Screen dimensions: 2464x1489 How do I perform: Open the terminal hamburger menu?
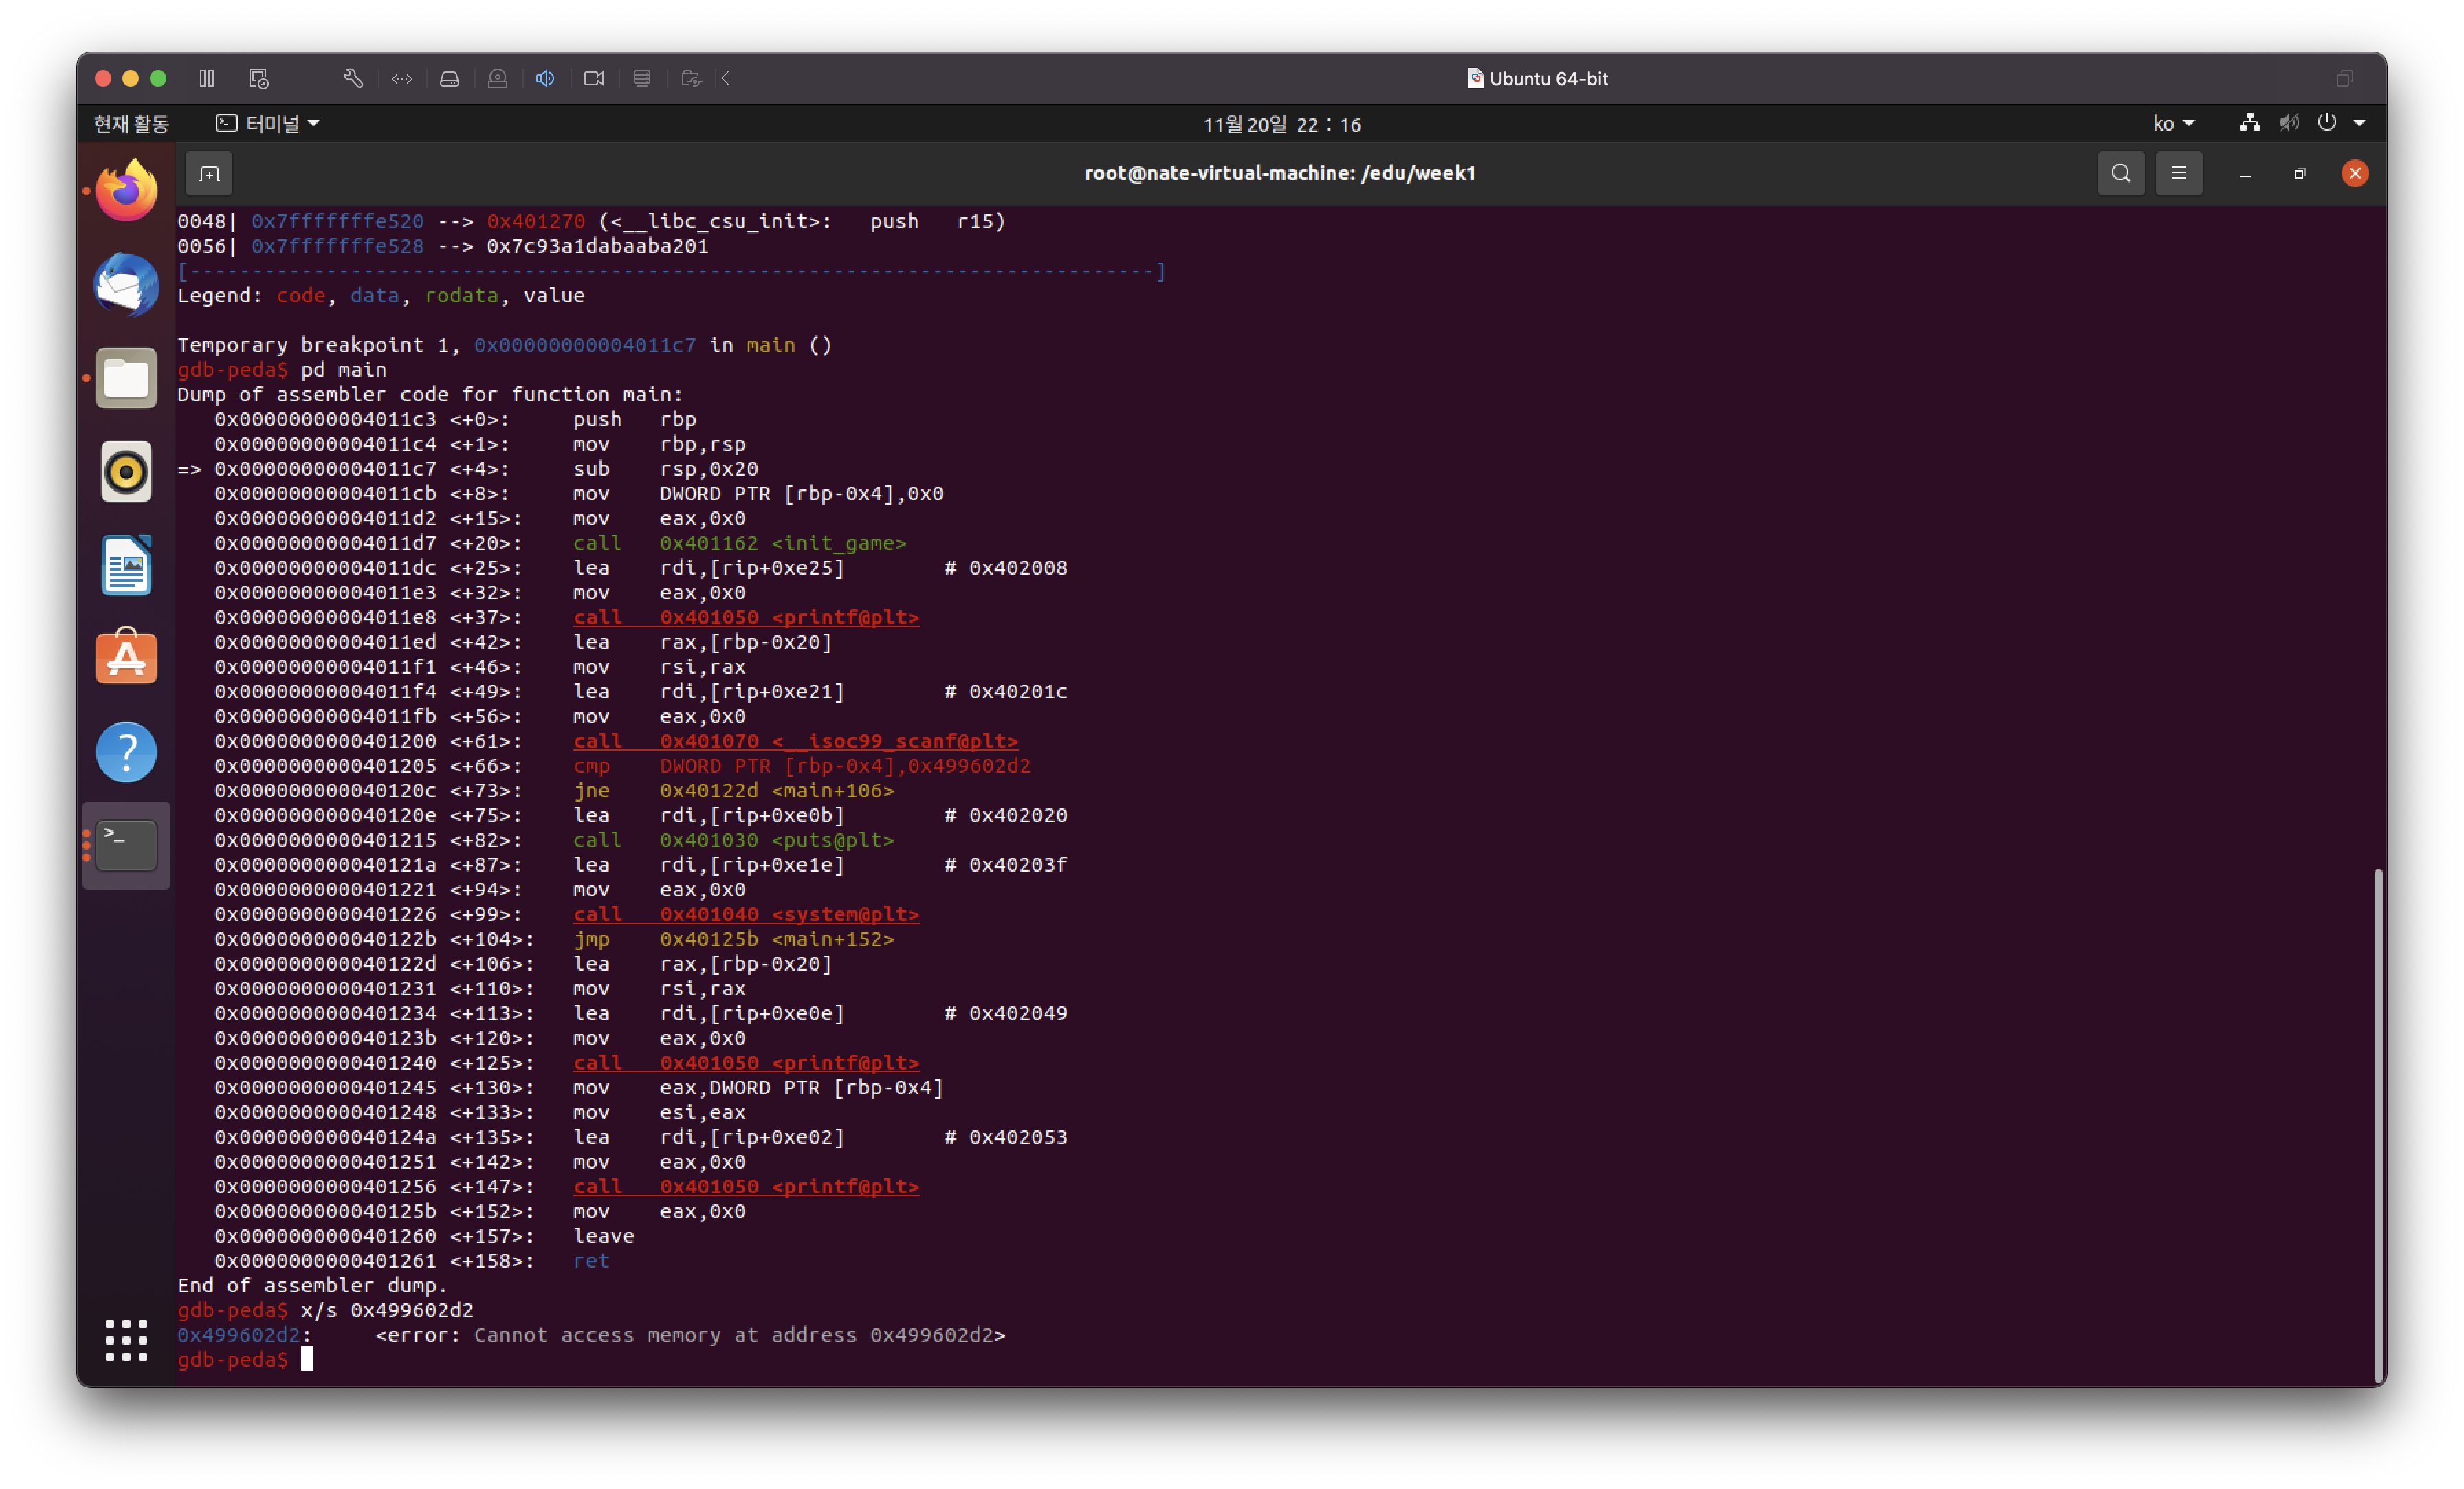point(2178,173)
